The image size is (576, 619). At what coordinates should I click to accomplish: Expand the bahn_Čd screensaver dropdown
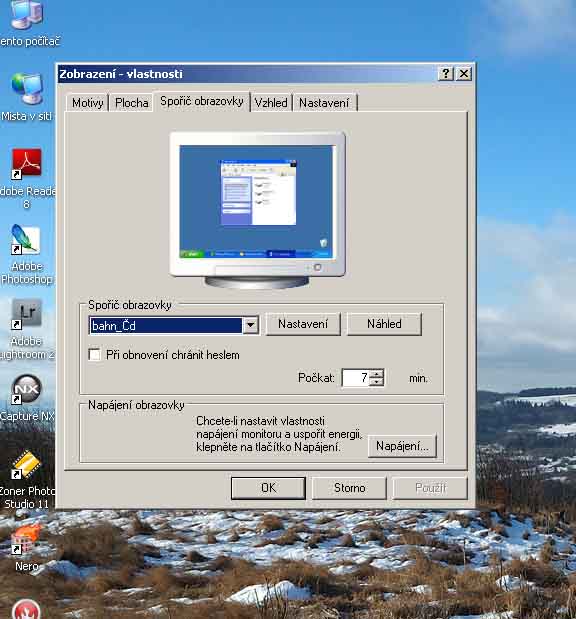coord(250,325)
